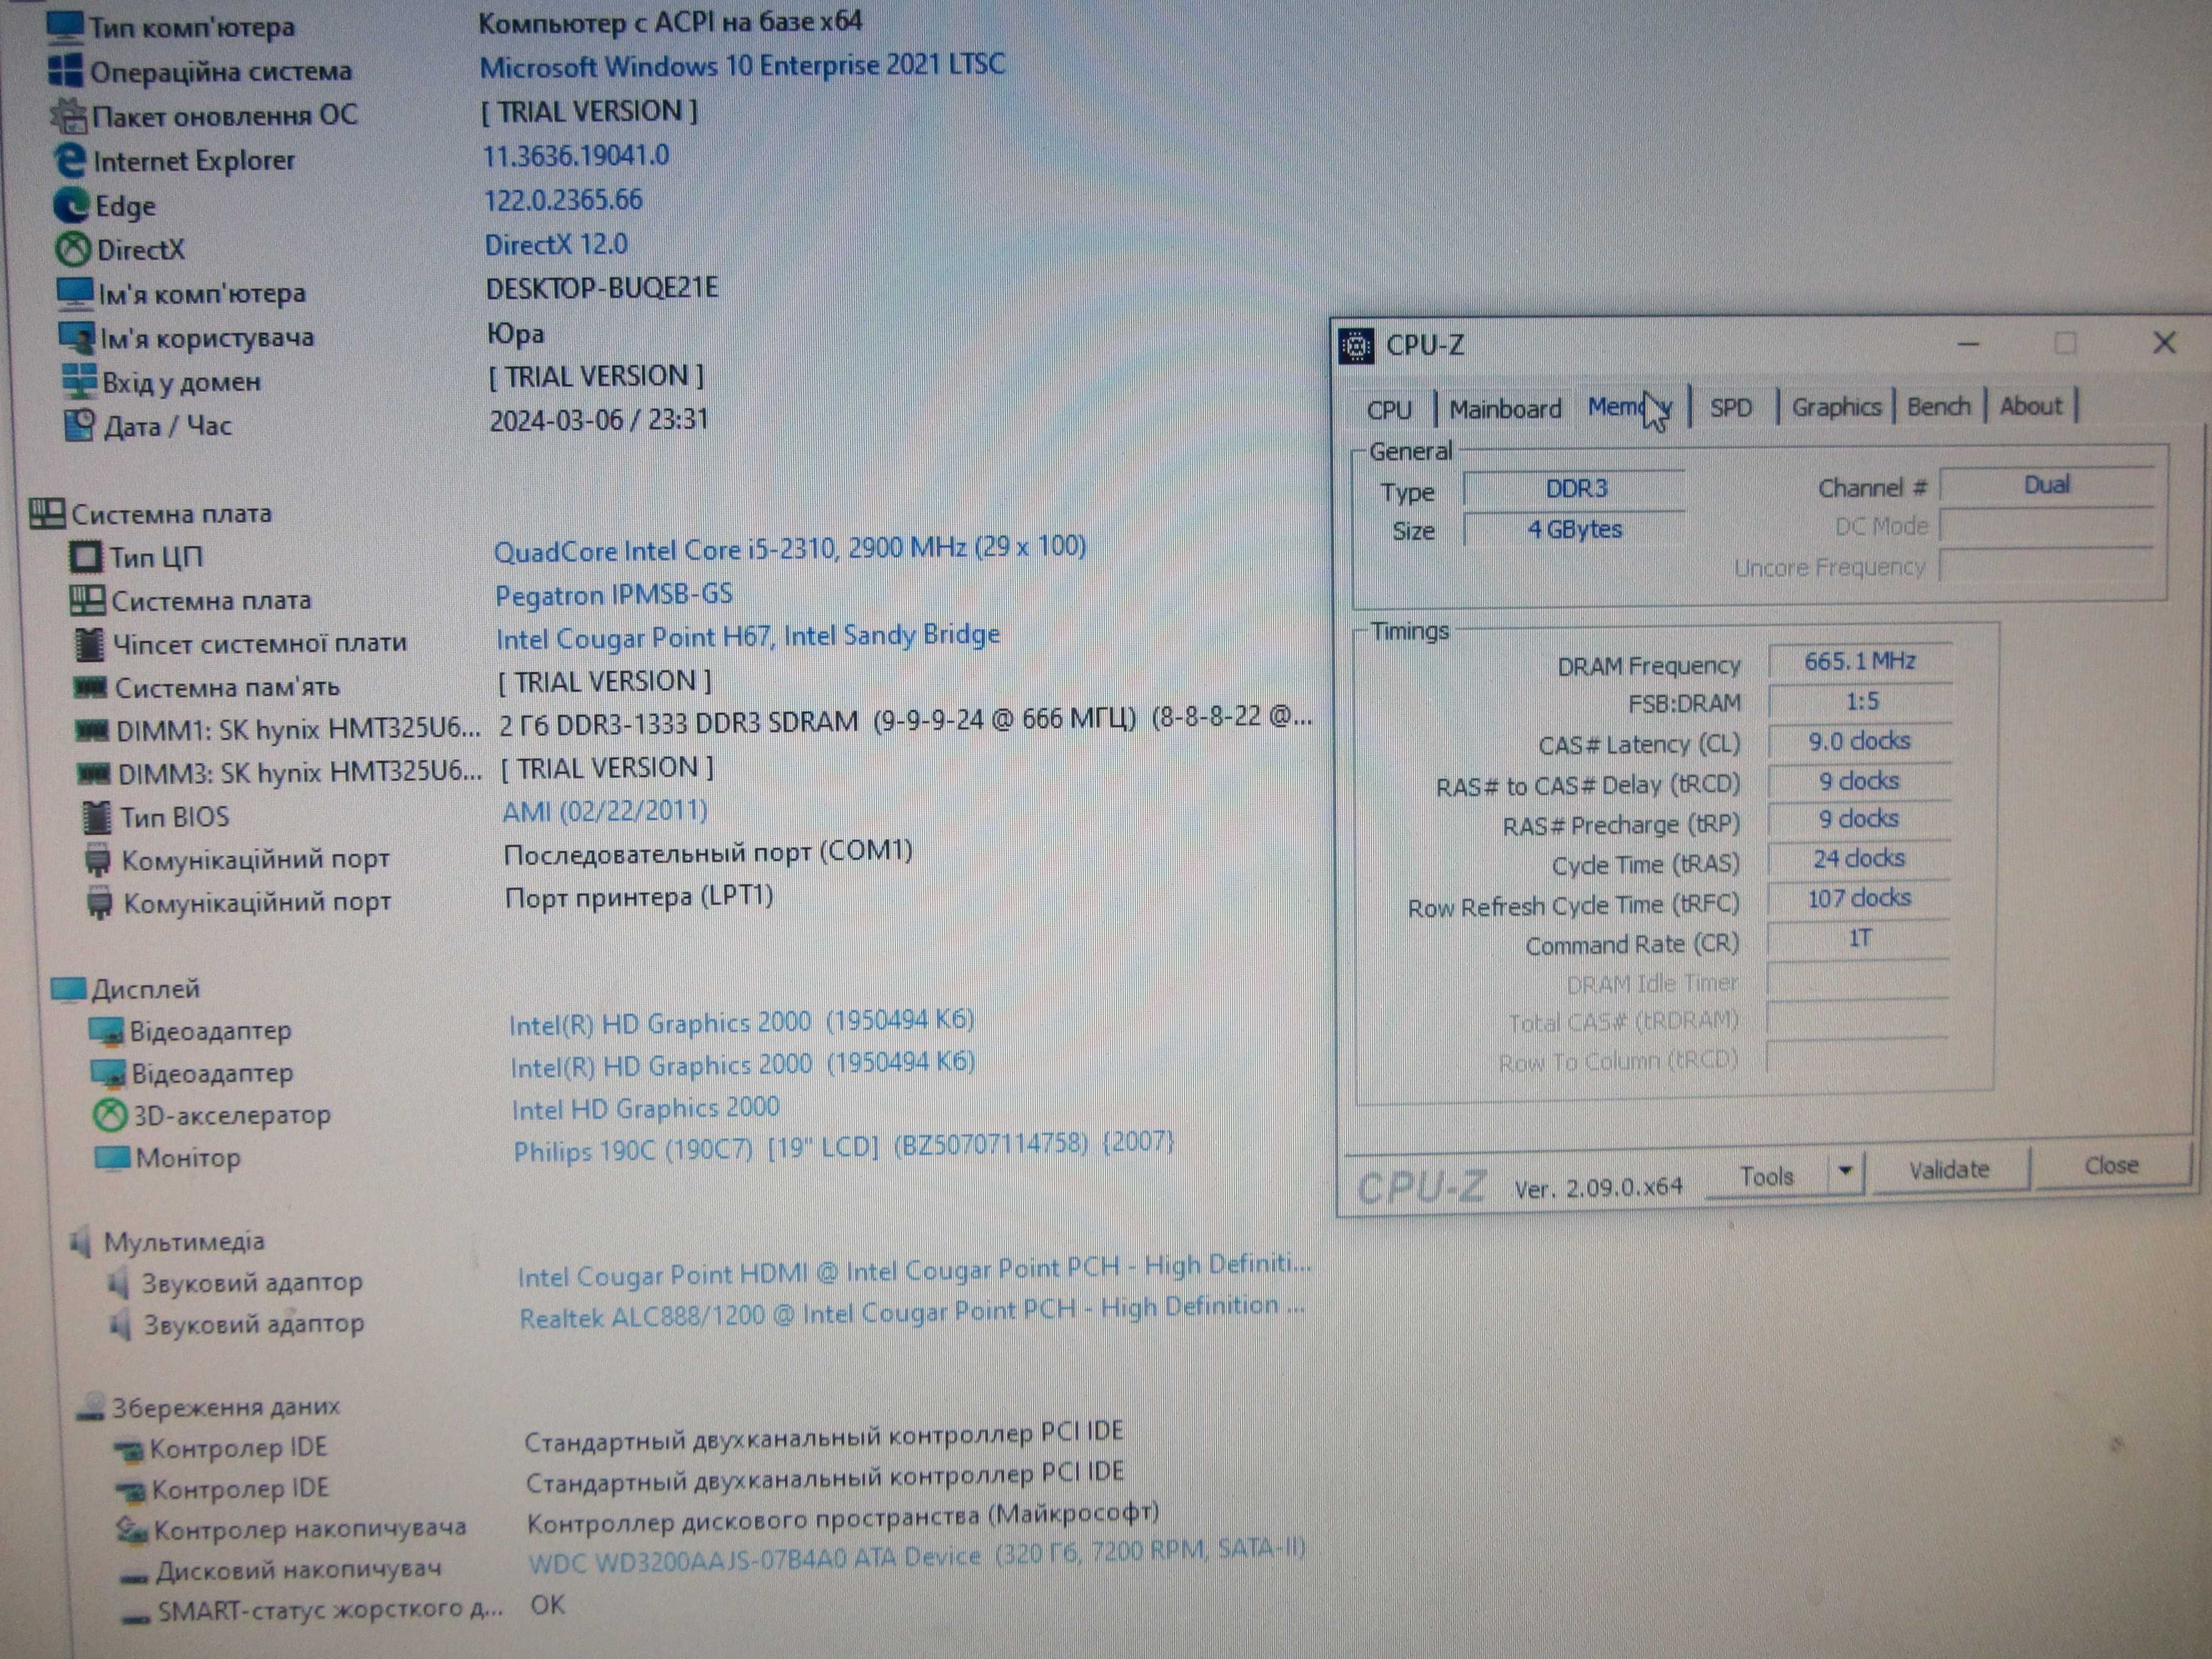The image size is (2212, 1659).
Task: Click the DirectX 12.0 link
Action: click(556, 245)
